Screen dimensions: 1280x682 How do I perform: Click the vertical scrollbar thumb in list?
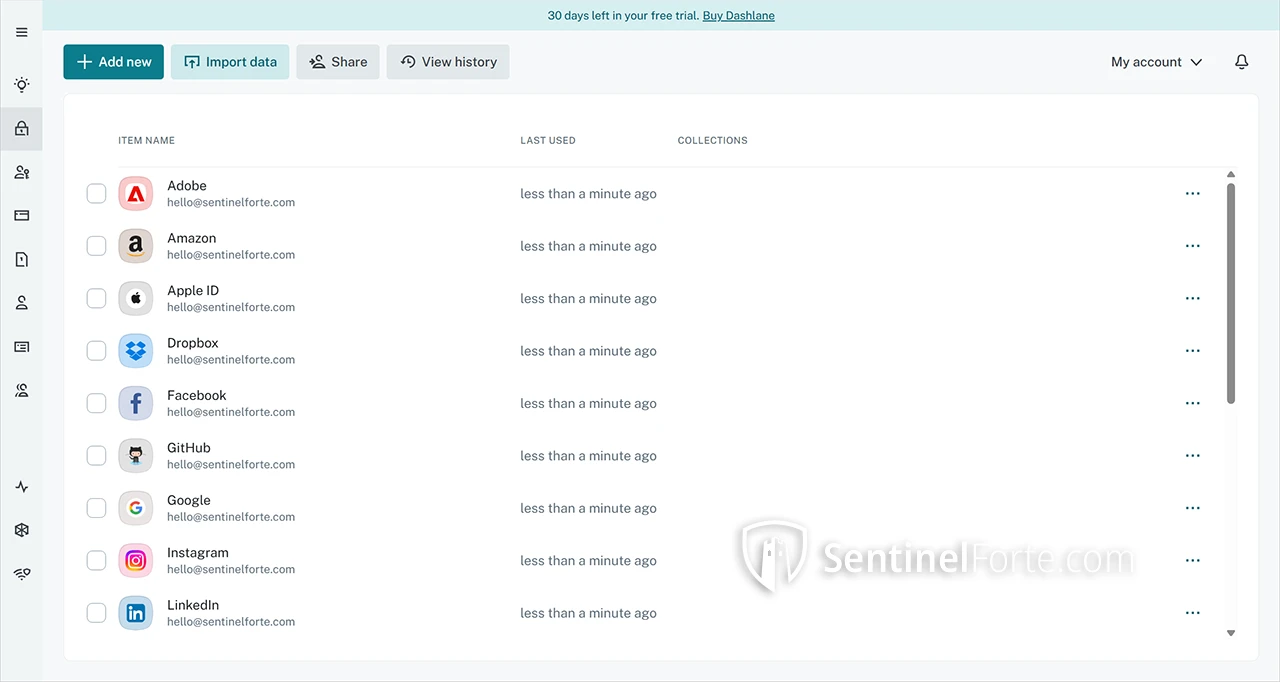tap(1230, 292)
